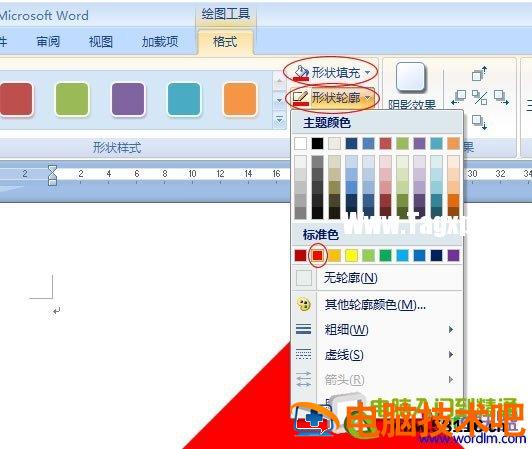Switch to the 视图 (View) tab
The height and width of the screenshot is (449, 532).
[x=101, y=42]
